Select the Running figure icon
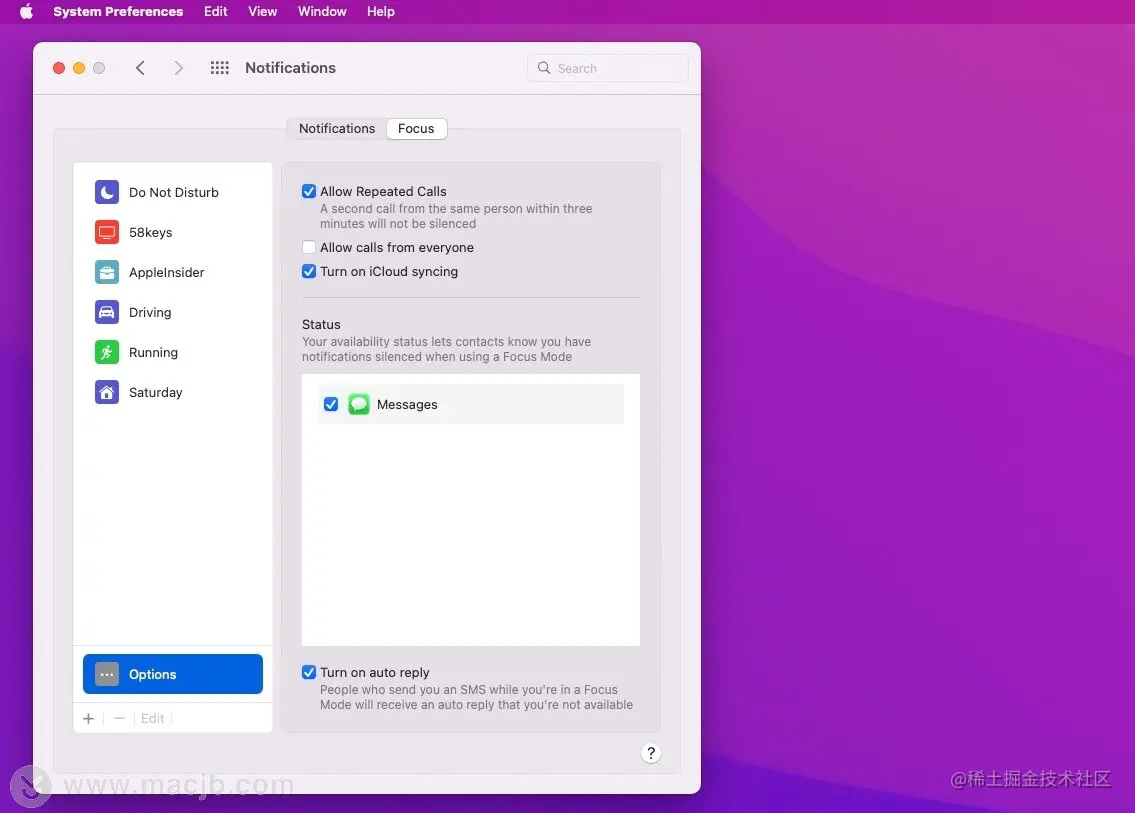The height and width of the screenshot is (813, 1135). pyautogui.click(x=106, y=353)
